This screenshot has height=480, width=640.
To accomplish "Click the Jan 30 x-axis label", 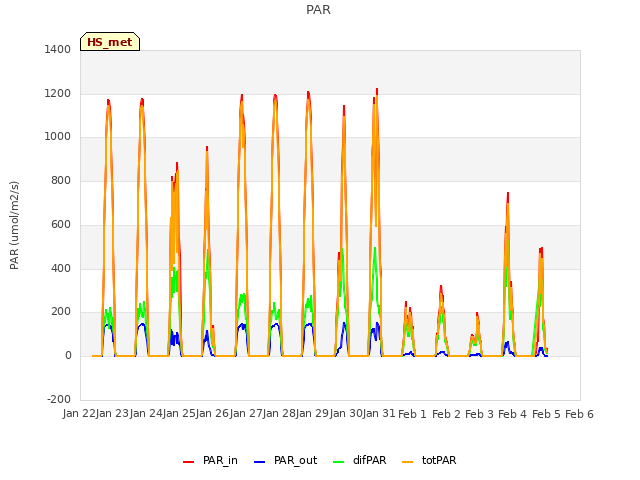I will coord(346,413).
